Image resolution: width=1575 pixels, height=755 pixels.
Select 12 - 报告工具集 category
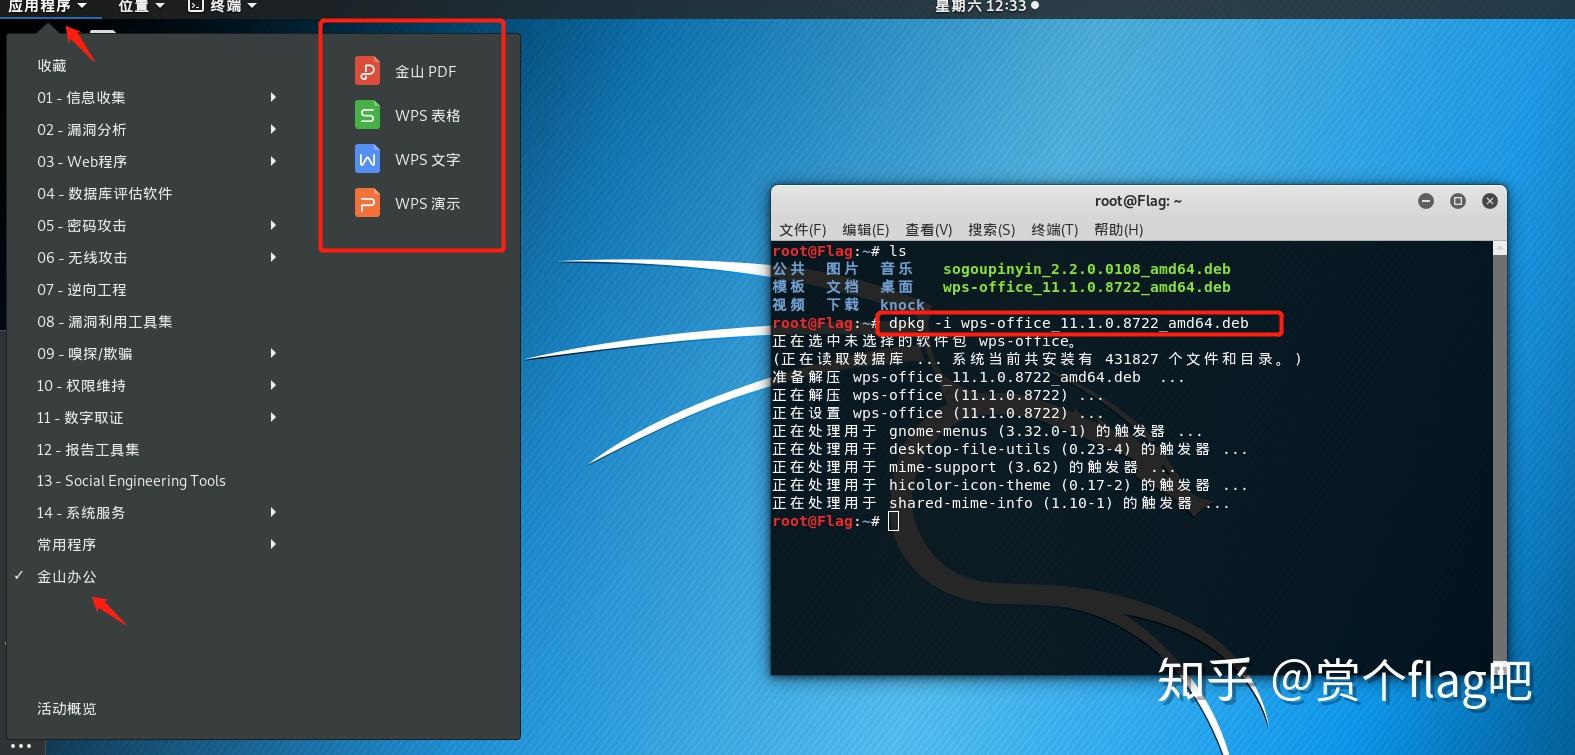click(x=88, y=449)
